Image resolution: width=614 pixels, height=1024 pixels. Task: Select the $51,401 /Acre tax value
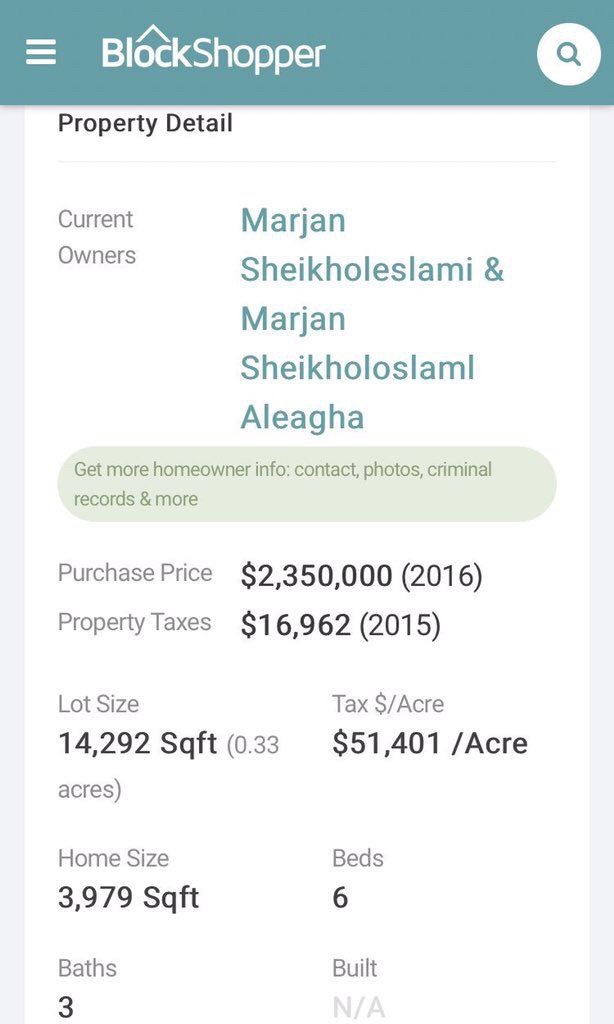430,743
